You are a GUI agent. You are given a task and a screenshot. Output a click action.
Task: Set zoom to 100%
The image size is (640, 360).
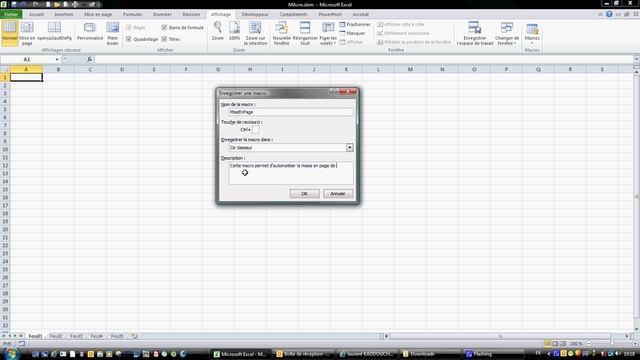coord(234,31)
